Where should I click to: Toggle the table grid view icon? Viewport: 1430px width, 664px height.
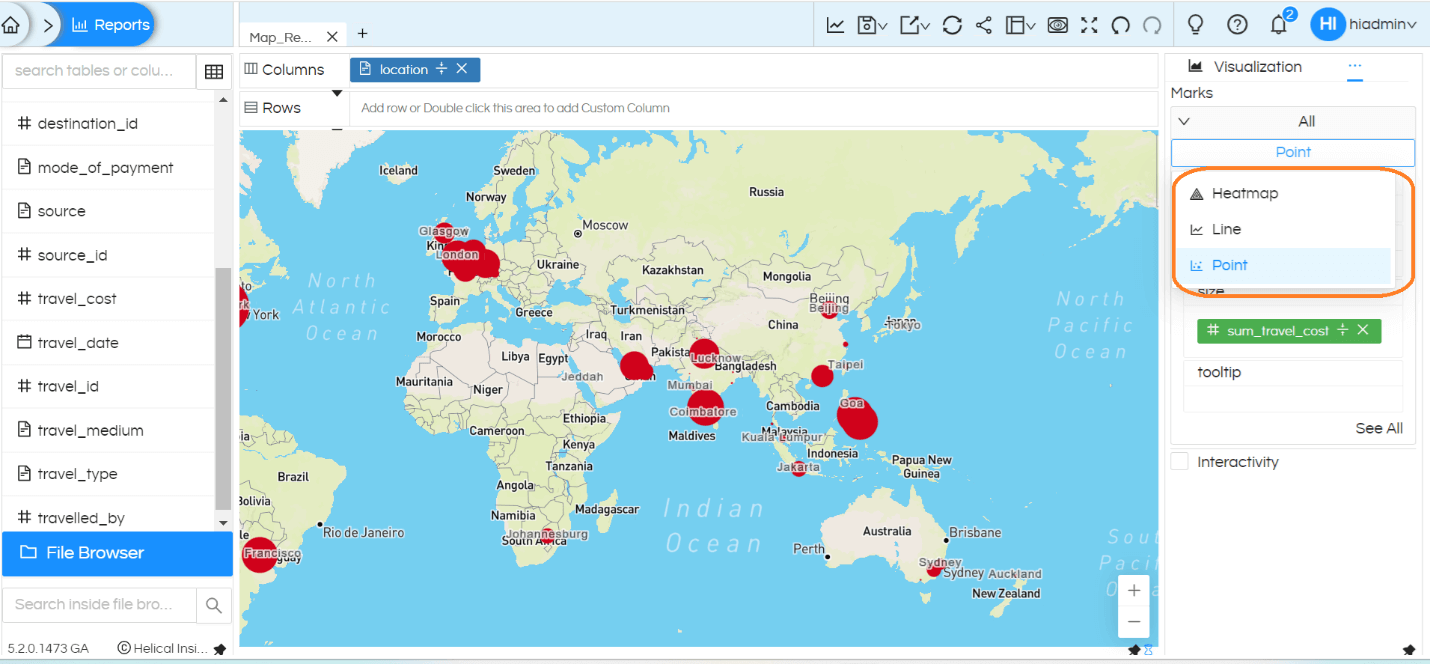pyautogui.click(x=213, y=72)
